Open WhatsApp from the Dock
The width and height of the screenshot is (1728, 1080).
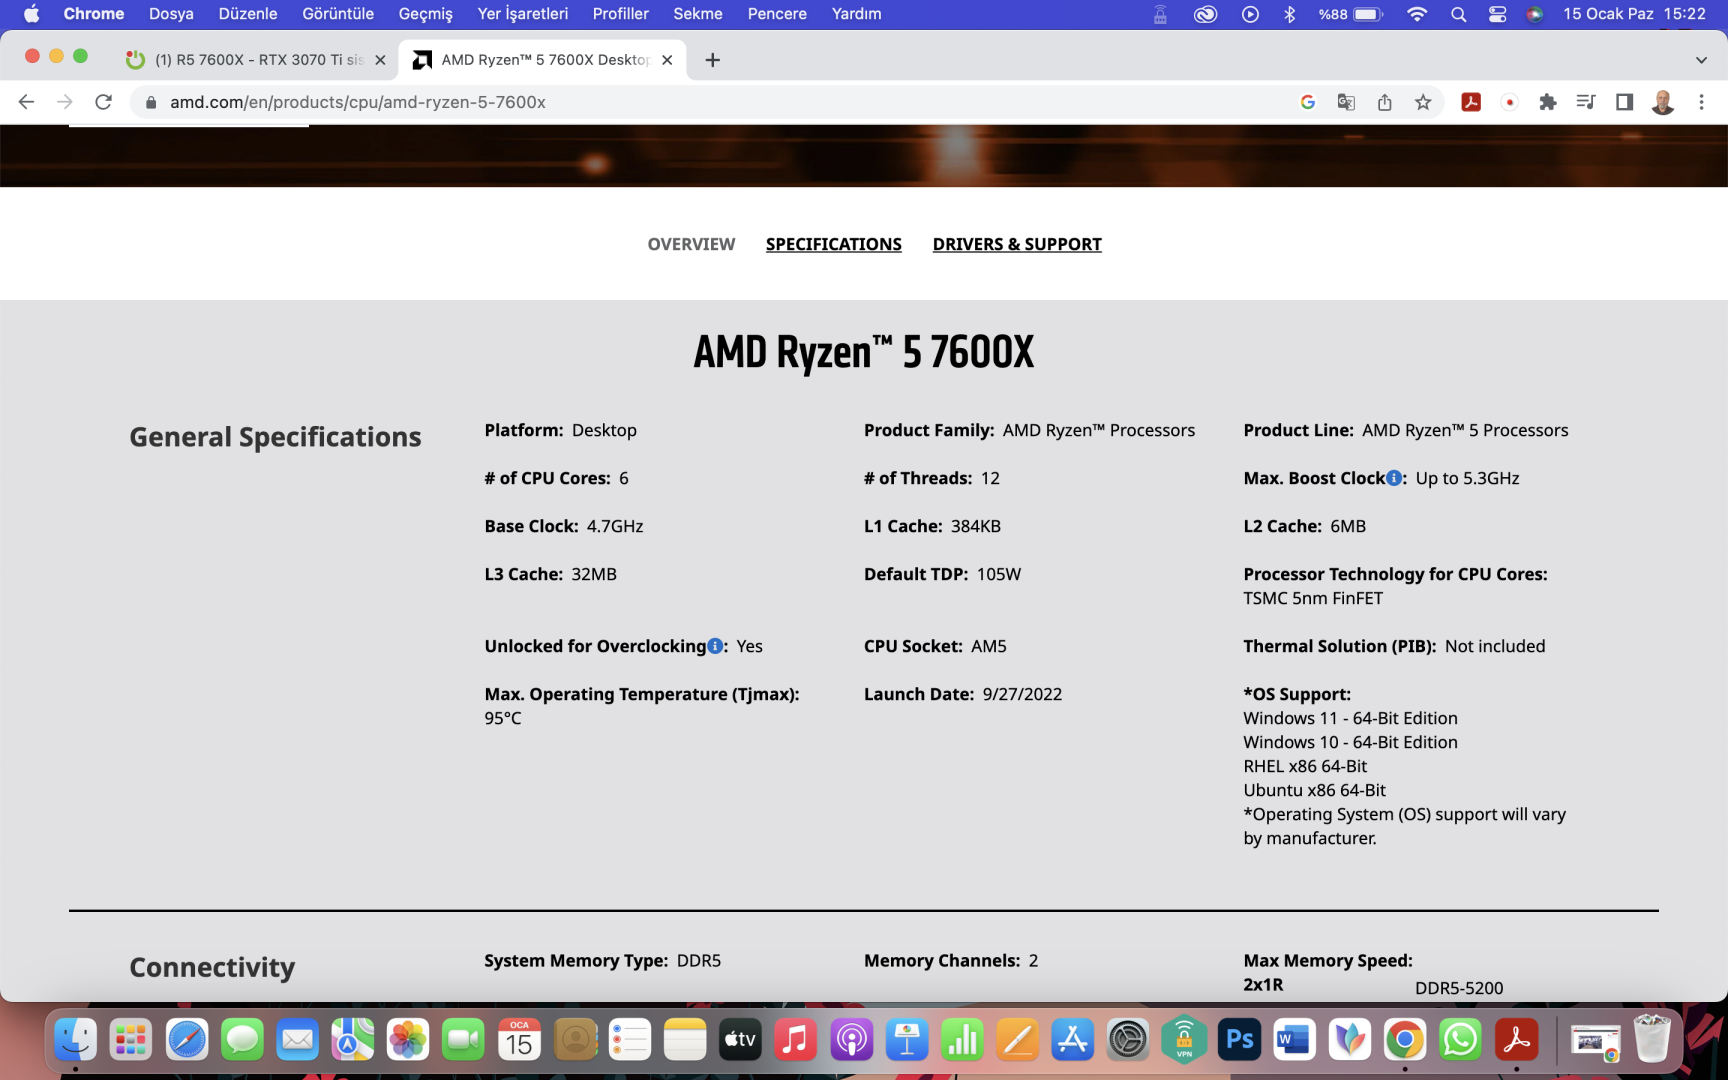click(1460, 1040)
